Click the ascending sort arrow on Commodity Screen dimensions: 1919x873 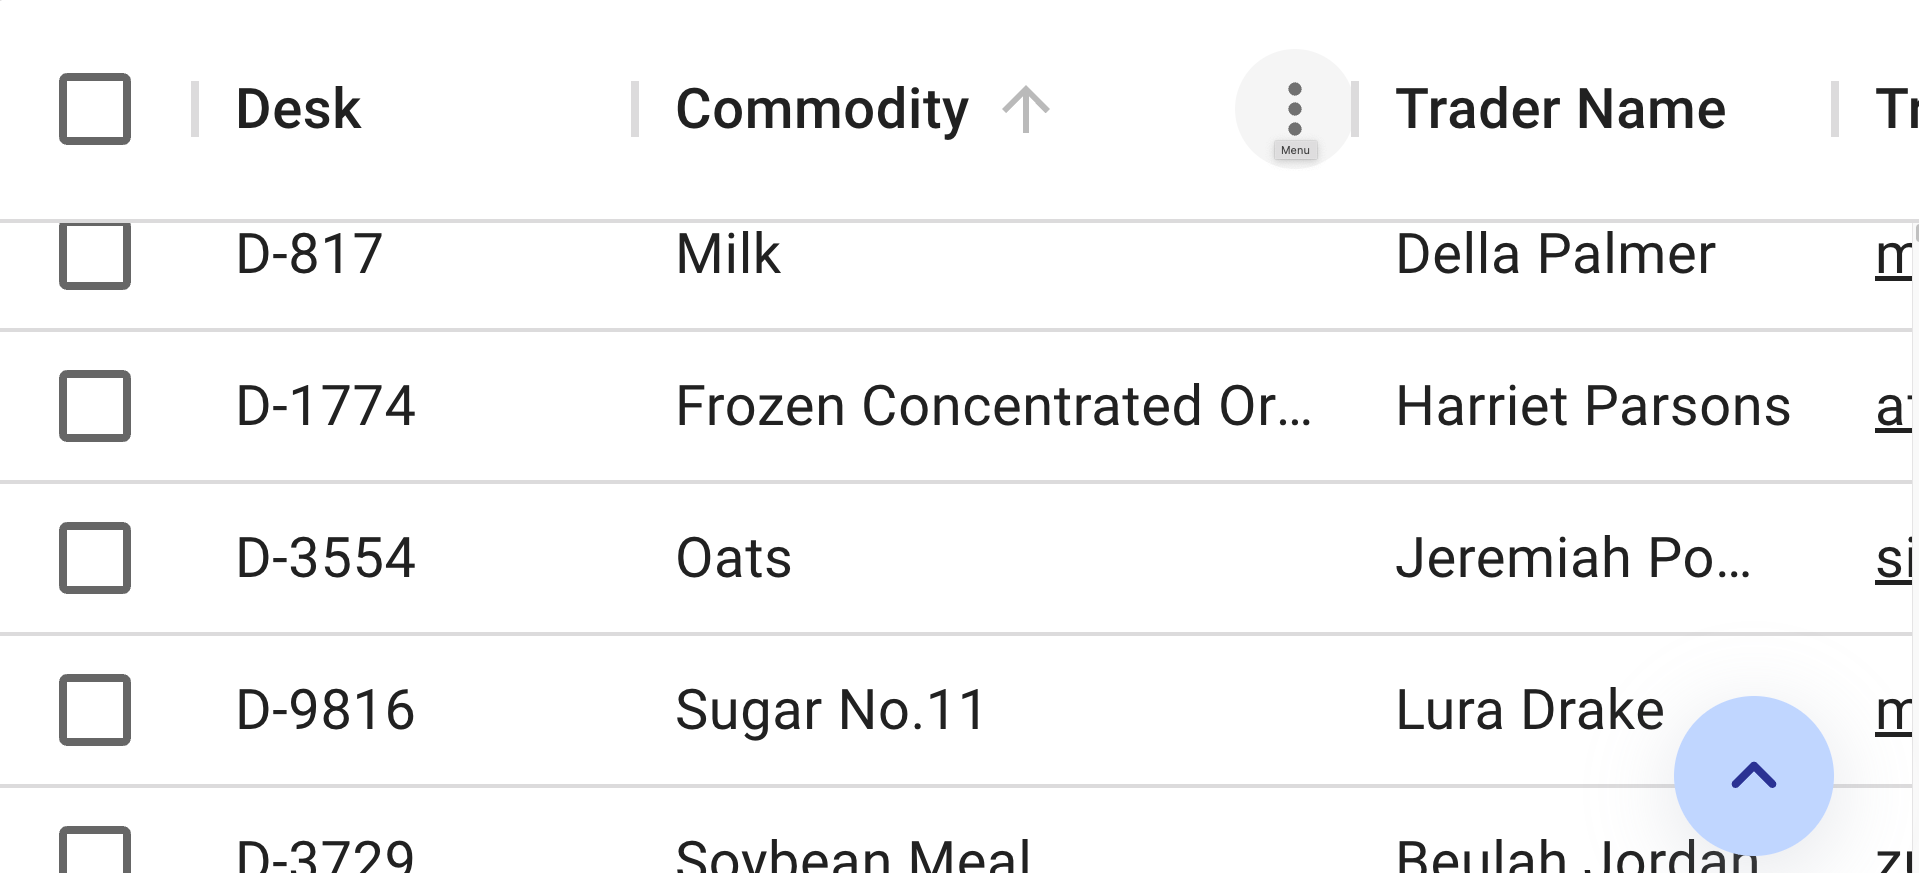click(1027, 108)
